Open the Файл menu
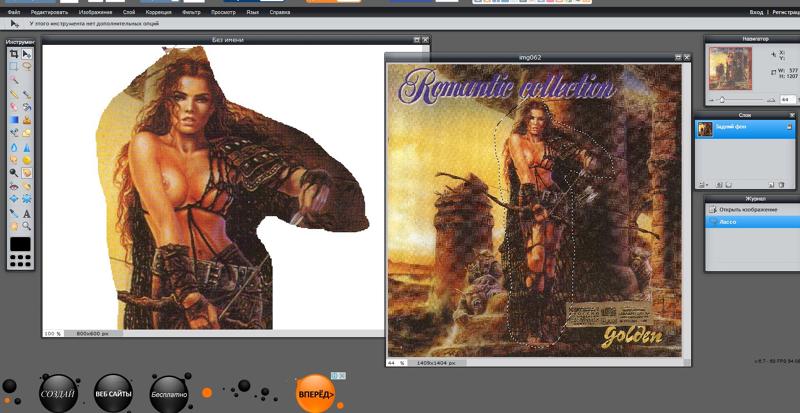The image size is (800, 413). coord(14,12)
